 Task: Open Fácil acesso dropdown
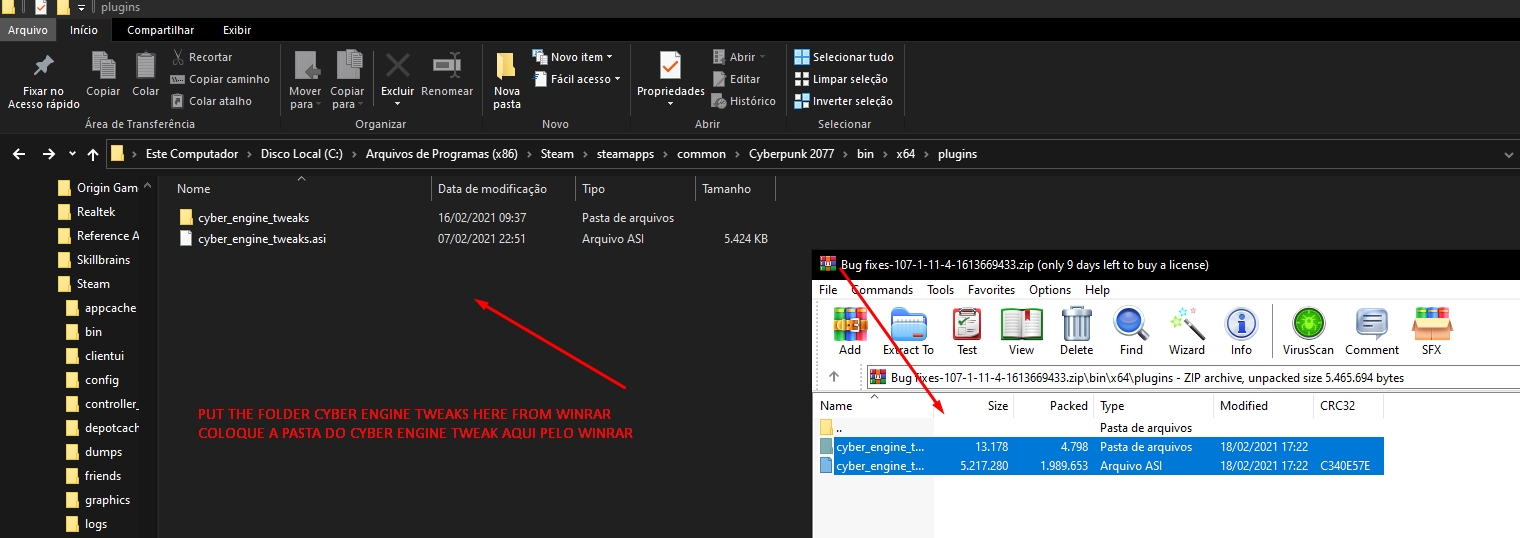point(576,79)
